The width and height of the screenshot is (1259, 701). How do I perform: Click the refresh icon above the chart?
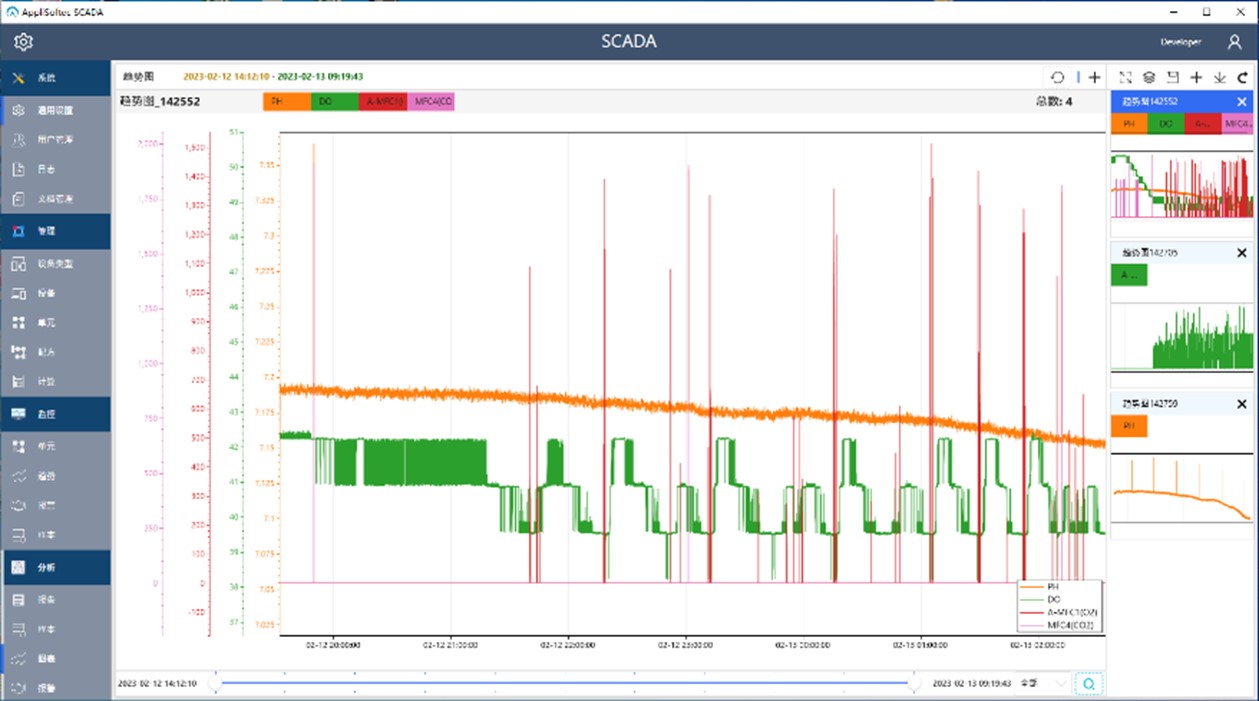(1057, 77)
